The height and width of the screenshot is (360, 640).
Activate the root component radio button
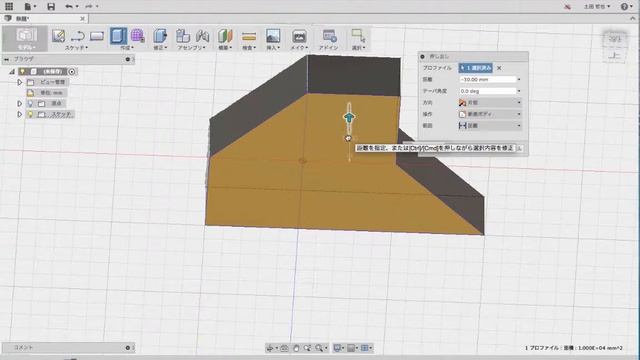pos(72,71)
